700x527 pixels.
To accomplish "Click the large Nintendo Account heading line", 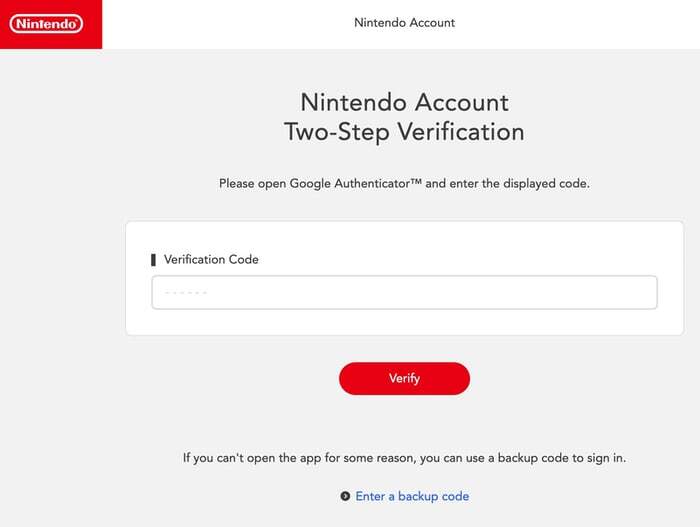I will pyautogui.click(x=404, y=103).
